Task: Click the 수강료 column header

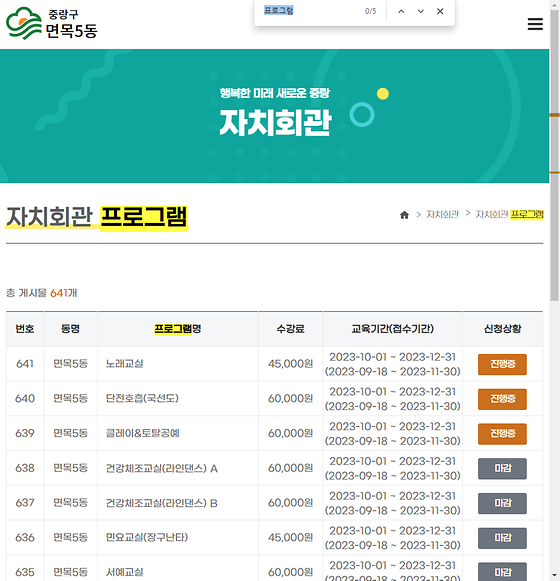Action: [291, 329]
